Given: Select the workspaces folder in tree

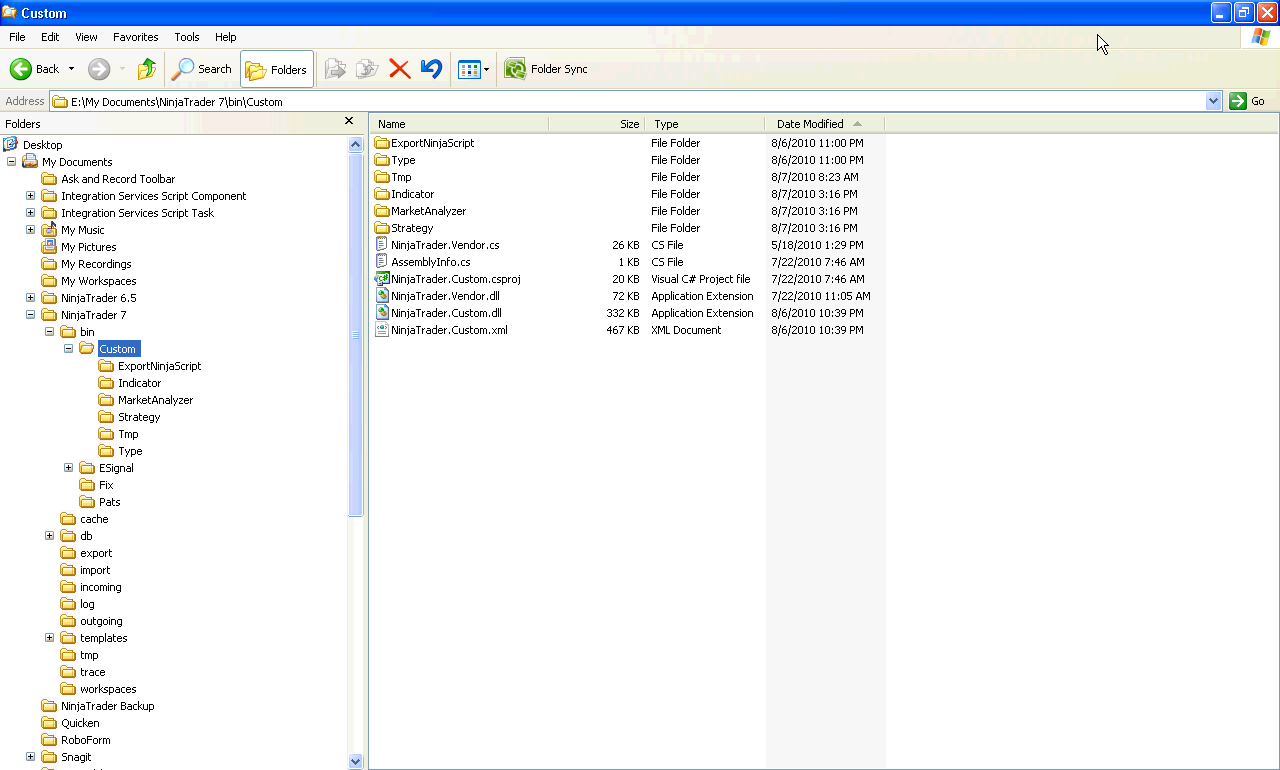Looking at the screenshot, I should 108,689.
